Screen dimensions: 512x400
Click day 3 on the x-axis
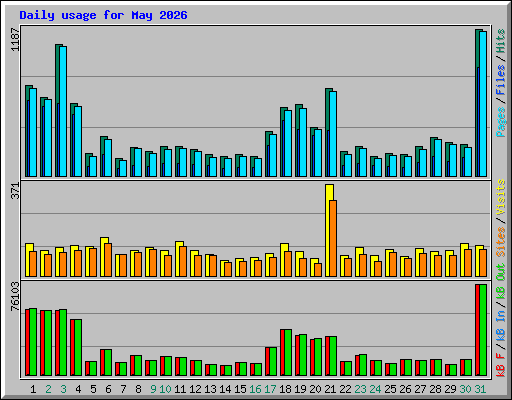[x=63, y=389]
